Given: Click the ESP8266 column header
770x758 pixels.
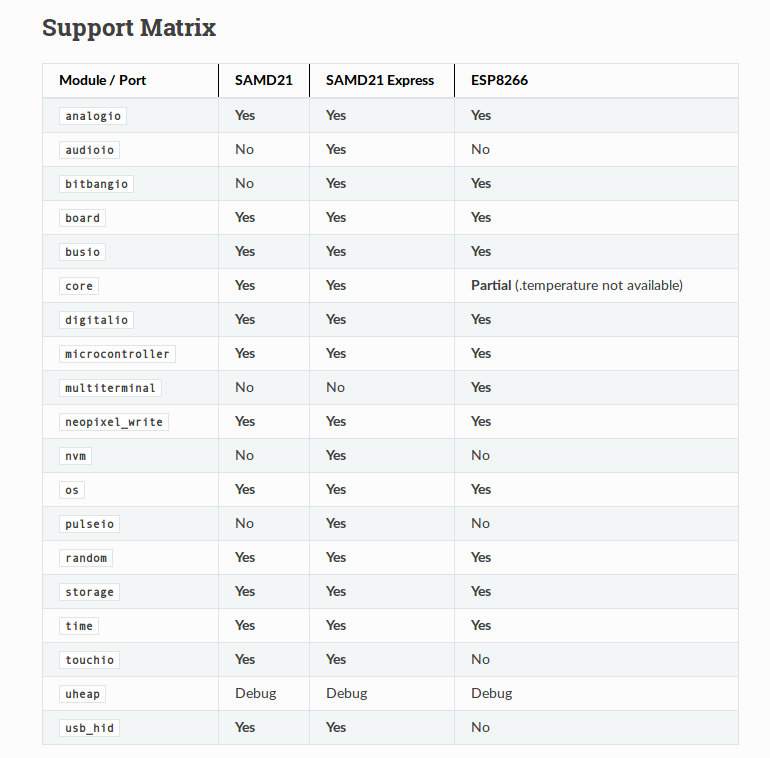Looking at the screenshot, I should coord(499,80).
